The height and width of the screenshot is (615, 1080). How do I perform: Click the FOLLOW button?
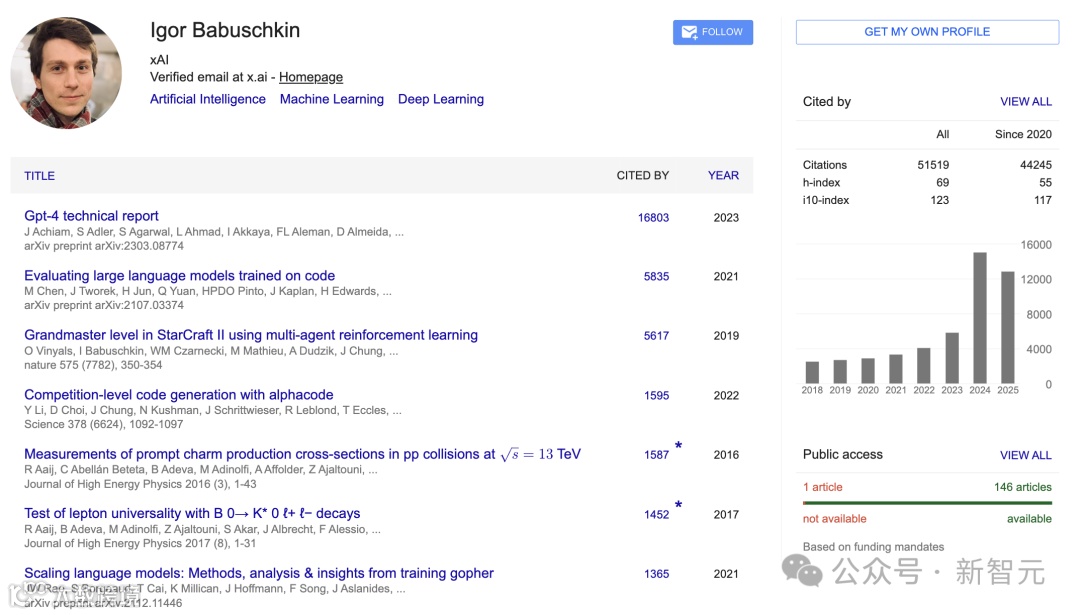click(712, 32)
